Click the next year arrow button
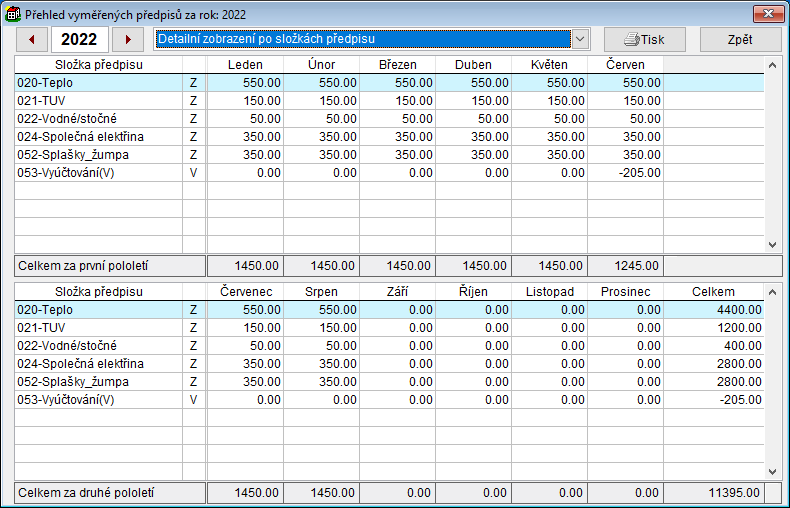This screenshot has height=508, width=790. tap(127, 39)
